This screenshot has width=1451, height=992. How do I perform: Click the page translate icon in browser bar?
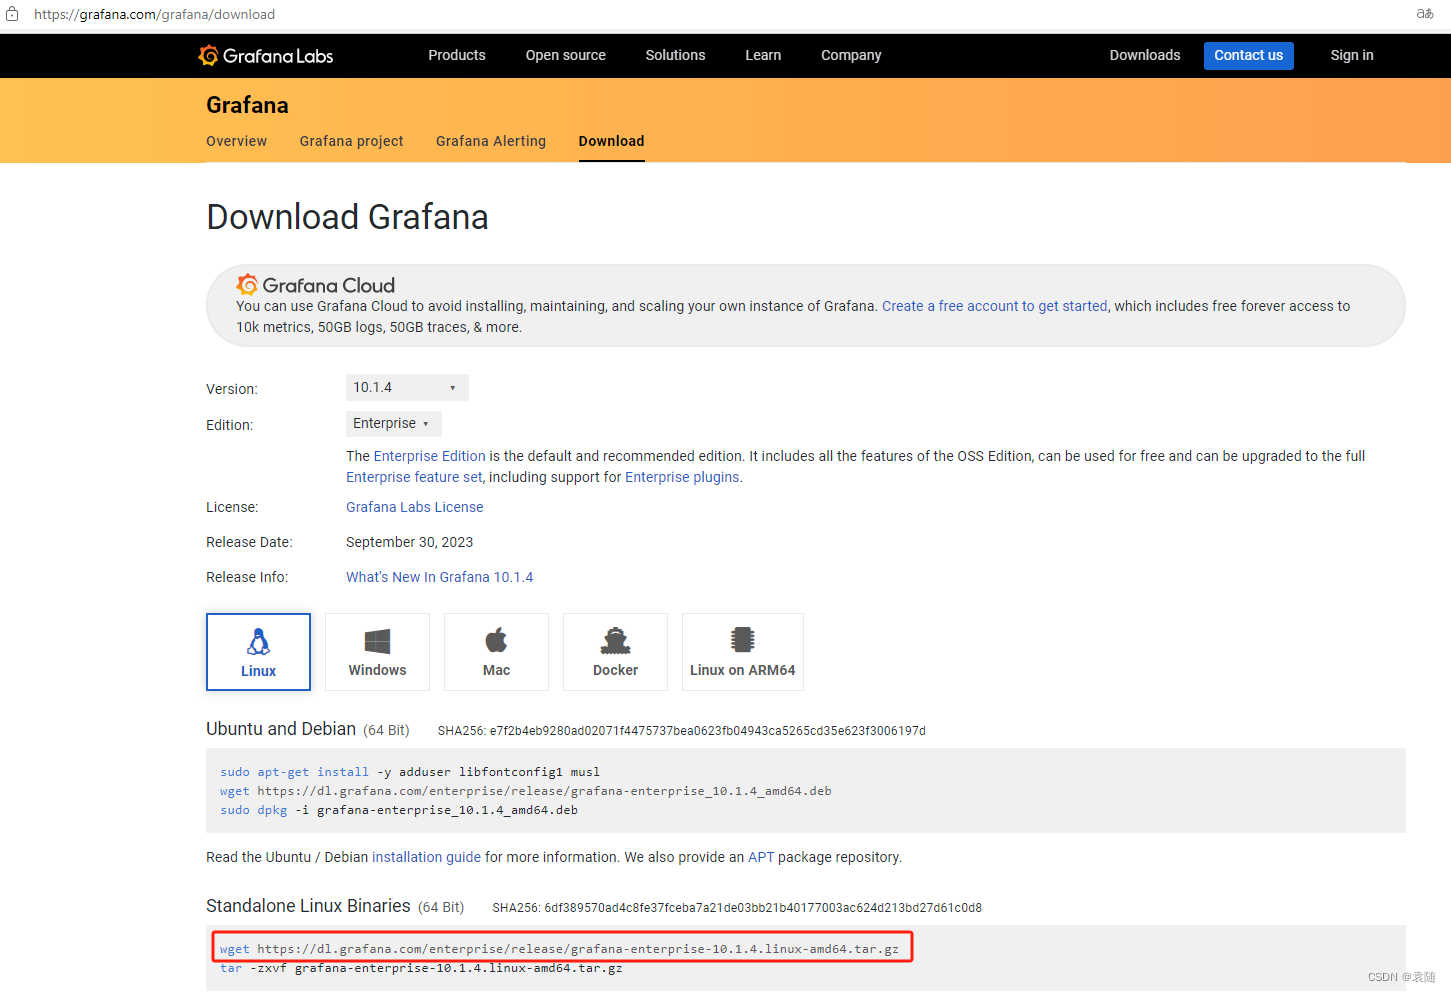[x=1424, y=14]
